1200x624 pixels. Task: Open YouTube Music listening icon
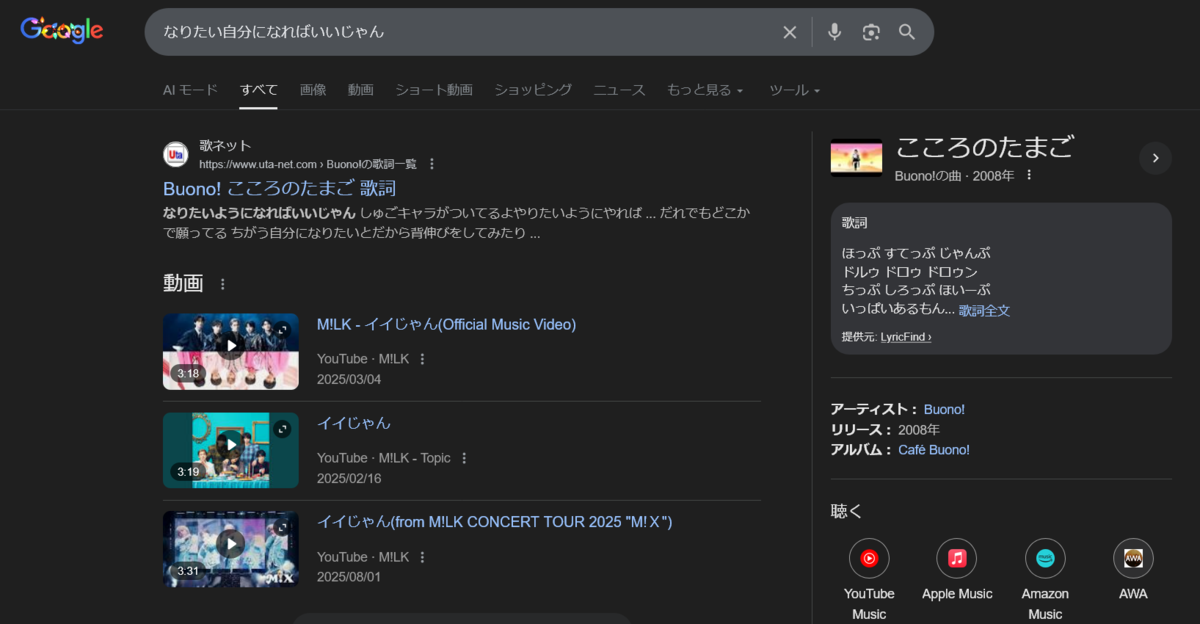point(869,559)
